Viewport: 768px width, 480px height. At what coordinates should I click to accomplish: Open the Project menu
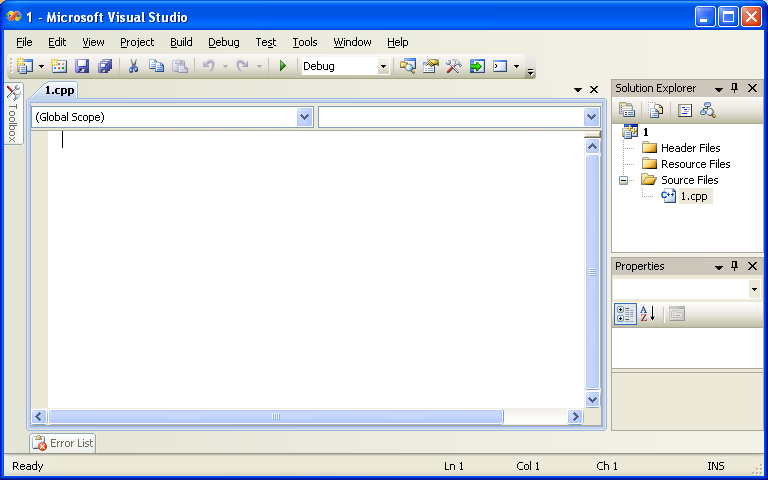pyautogui.click(x=137, y=42)
